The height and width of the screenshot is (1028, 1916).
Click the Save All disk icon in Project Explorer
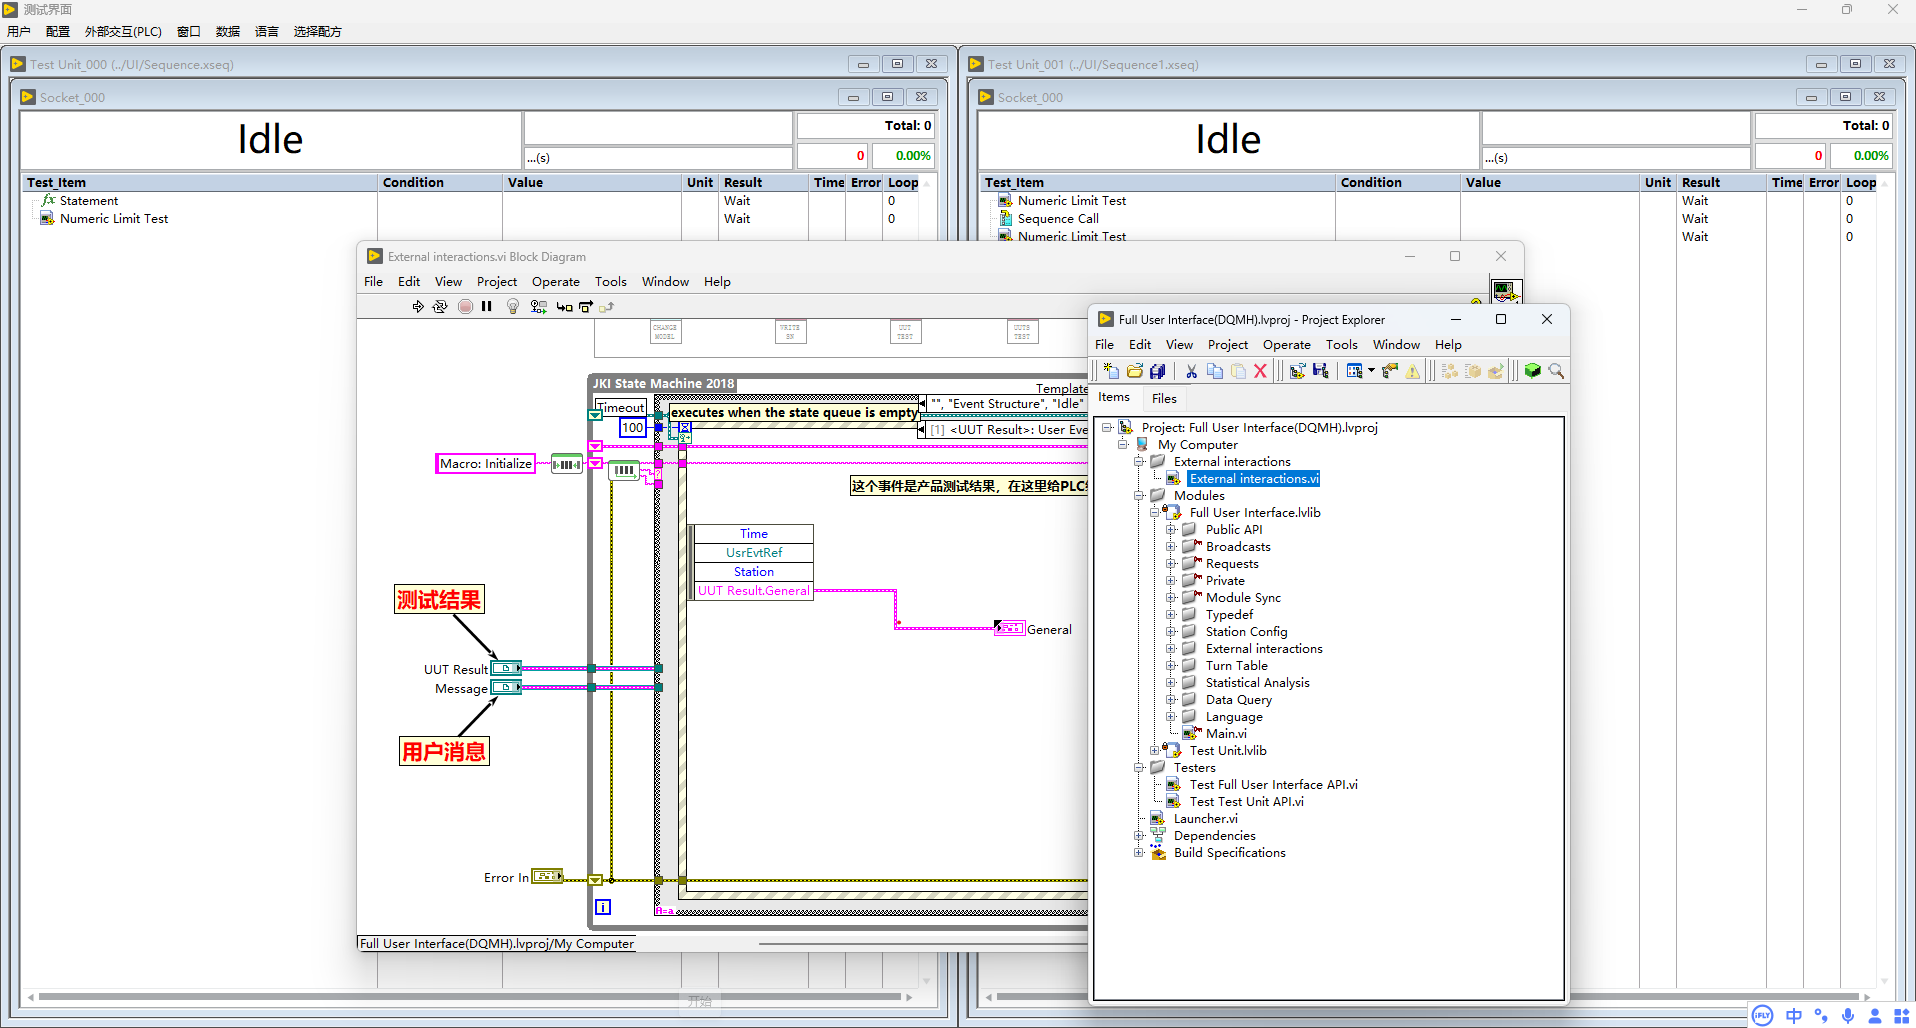1158,371
